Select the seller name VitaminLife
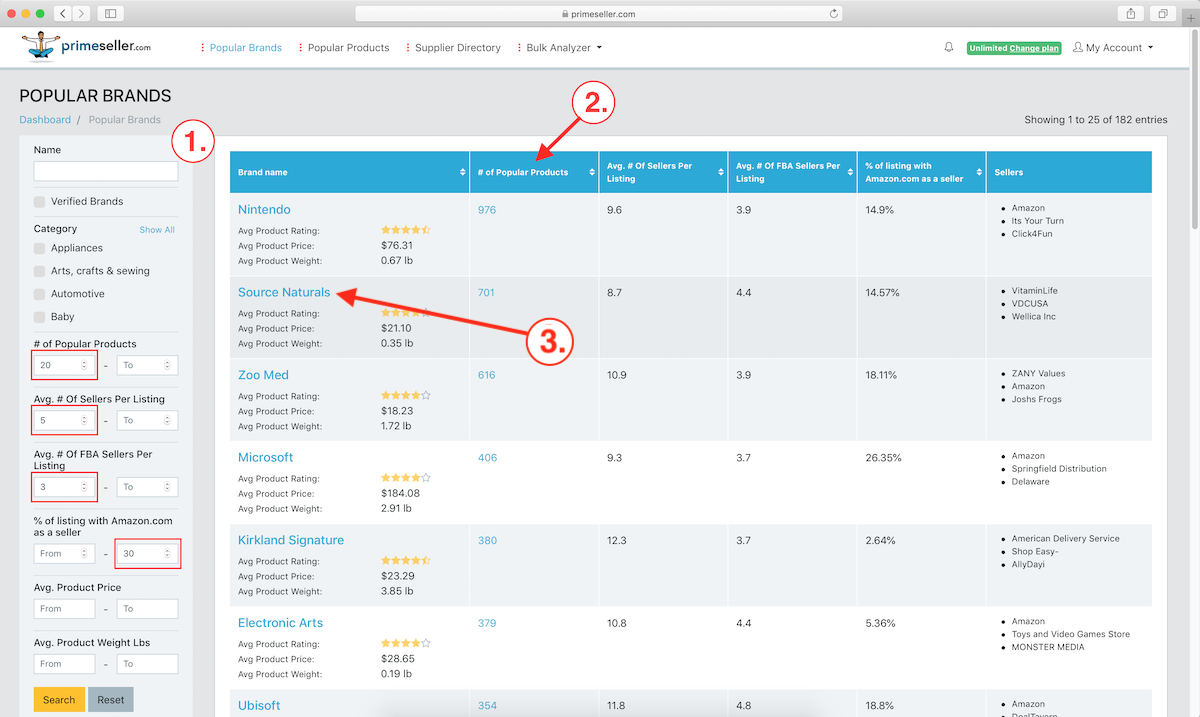 [x=1034, y=291]
